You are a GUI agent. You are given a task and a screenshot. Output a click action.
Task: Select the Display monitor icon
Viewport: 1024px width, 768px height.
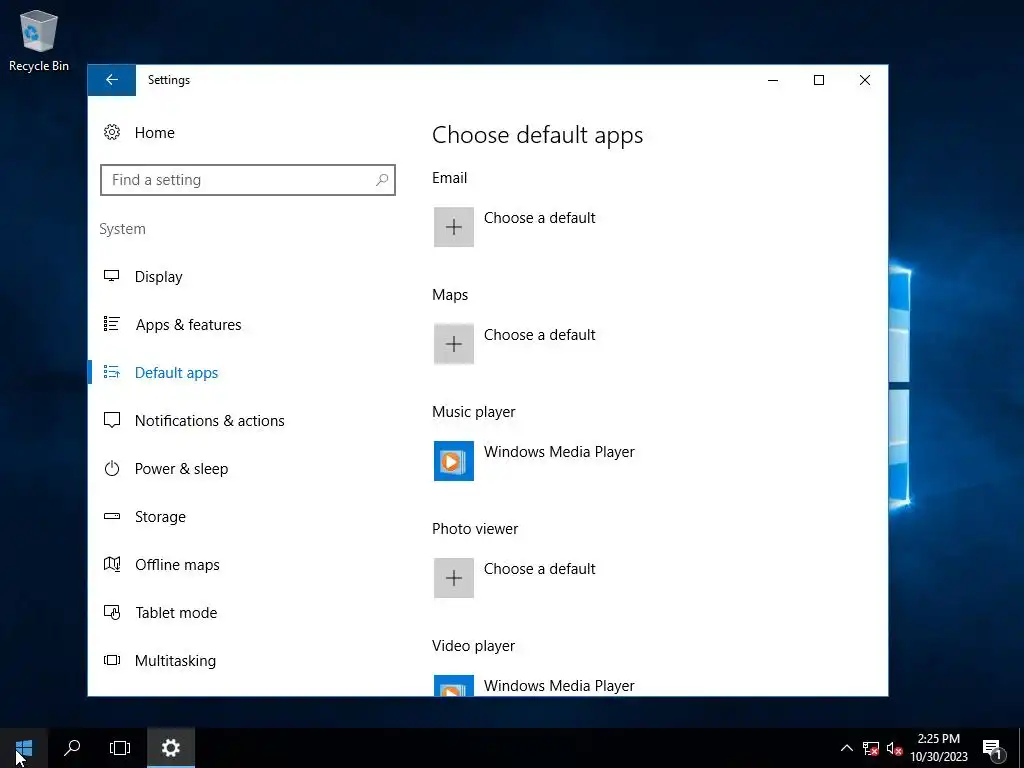112,276
